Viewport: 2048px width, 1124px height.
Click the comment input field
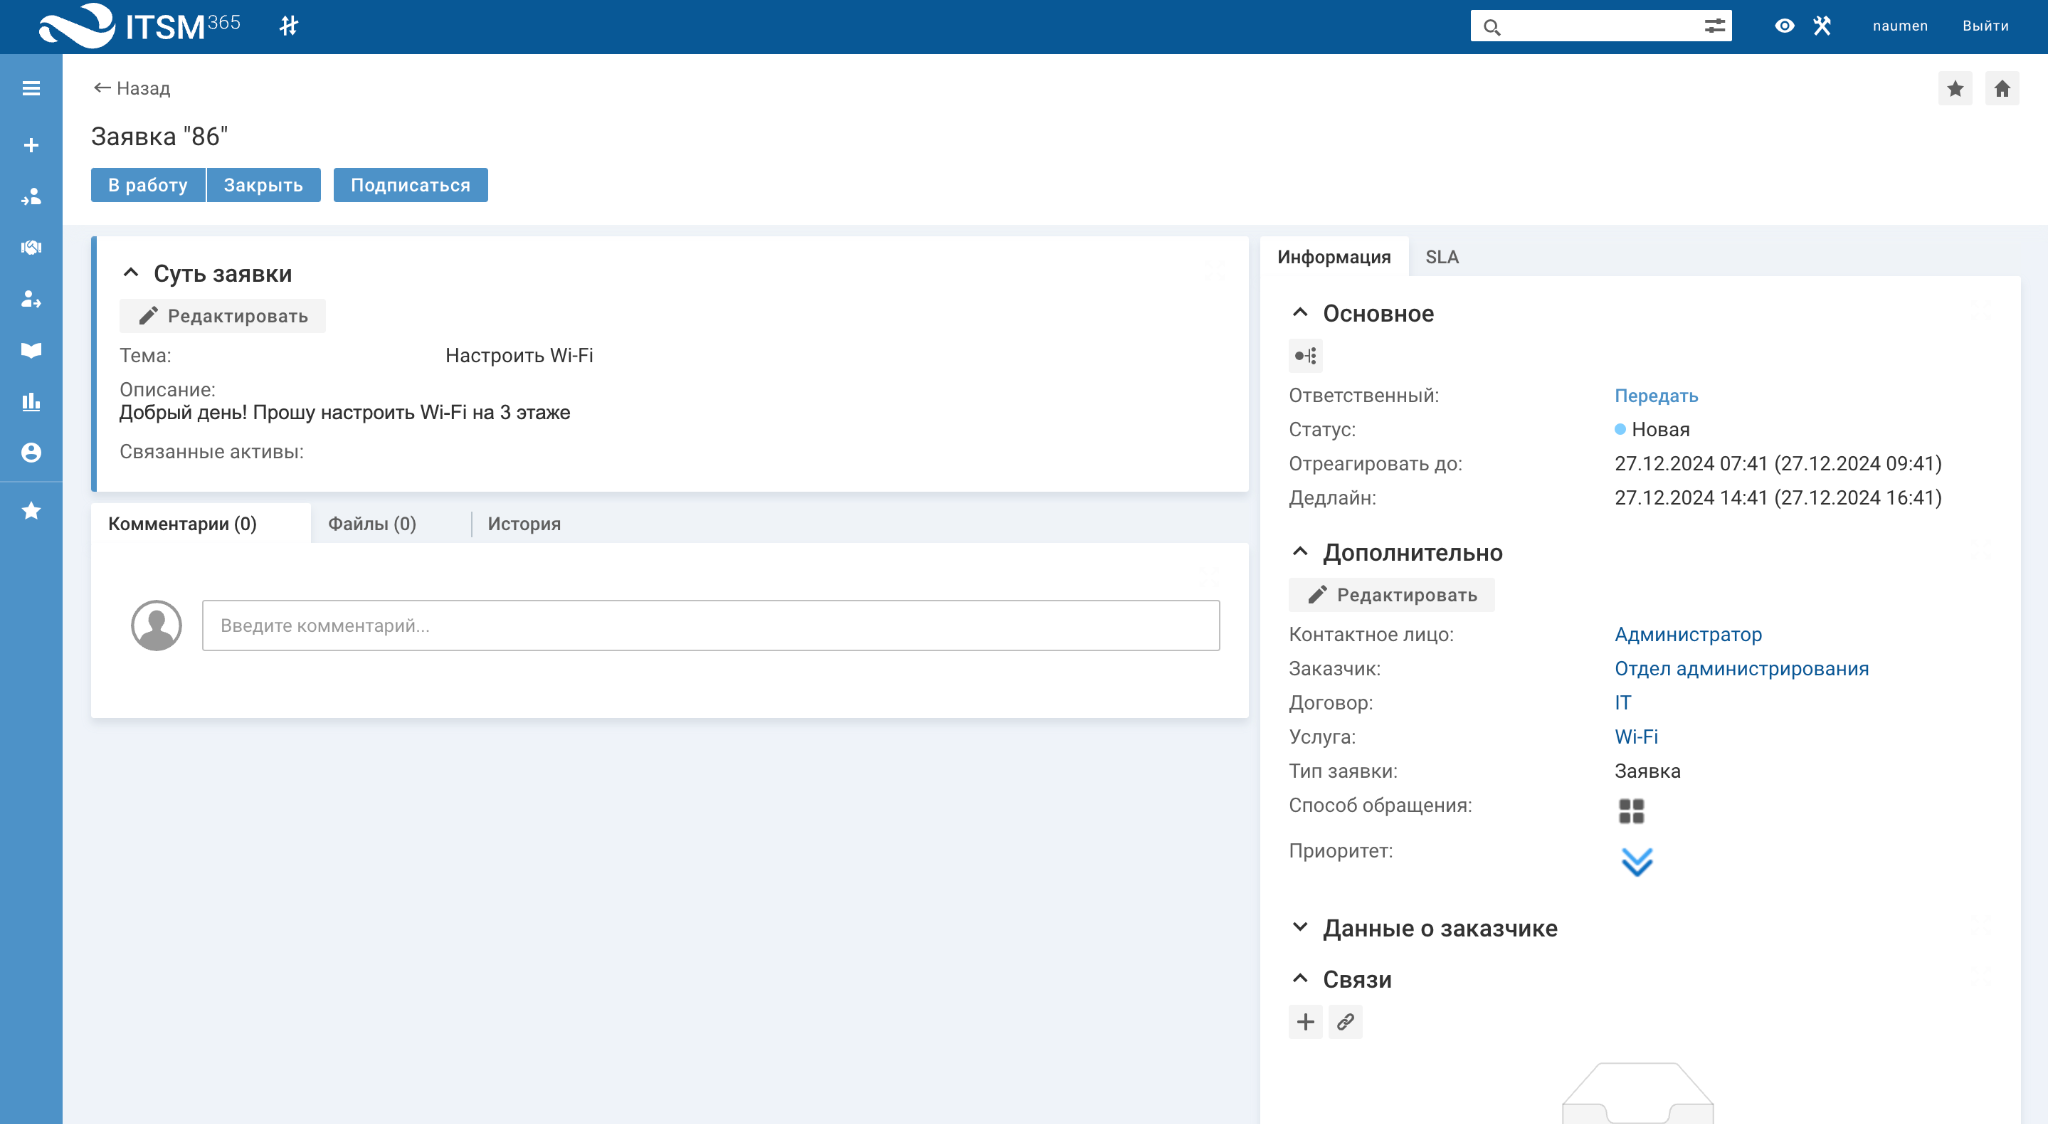(710, 626)
